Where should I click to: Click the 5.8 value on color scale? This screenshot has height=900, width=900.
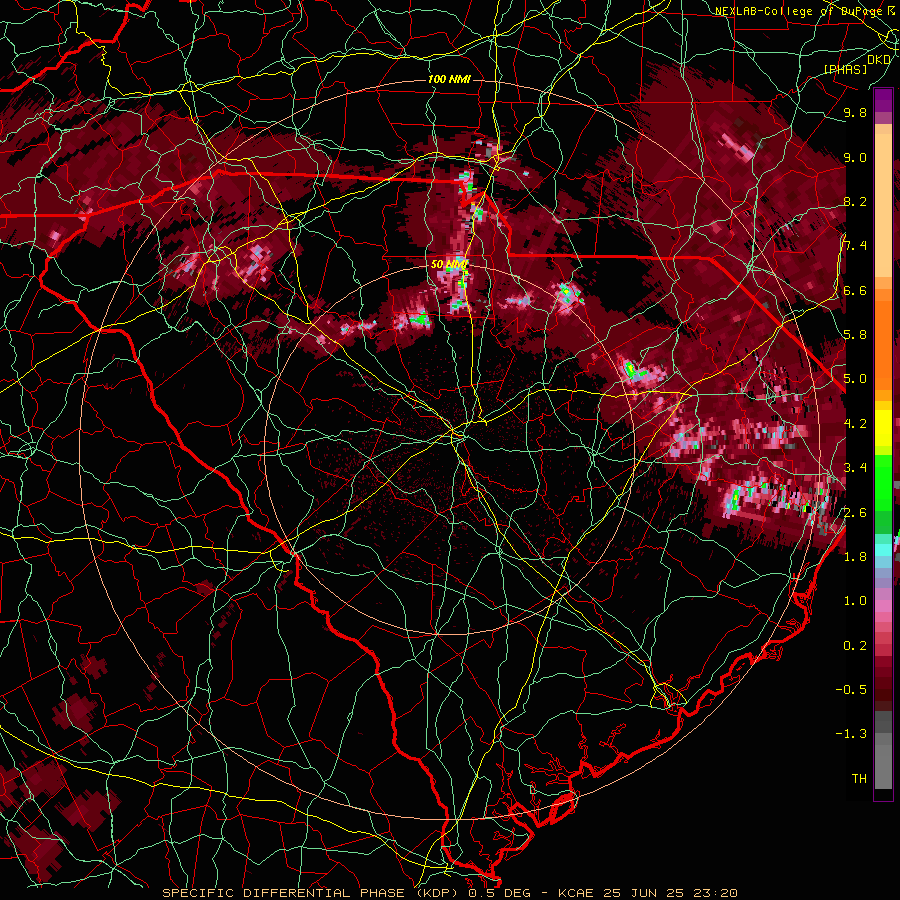[x=855, y=335]
